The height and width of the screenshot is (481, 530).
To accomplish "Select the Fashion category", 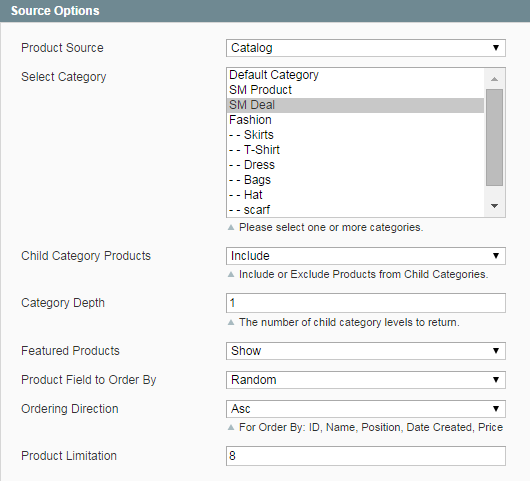I will (356, 120).
